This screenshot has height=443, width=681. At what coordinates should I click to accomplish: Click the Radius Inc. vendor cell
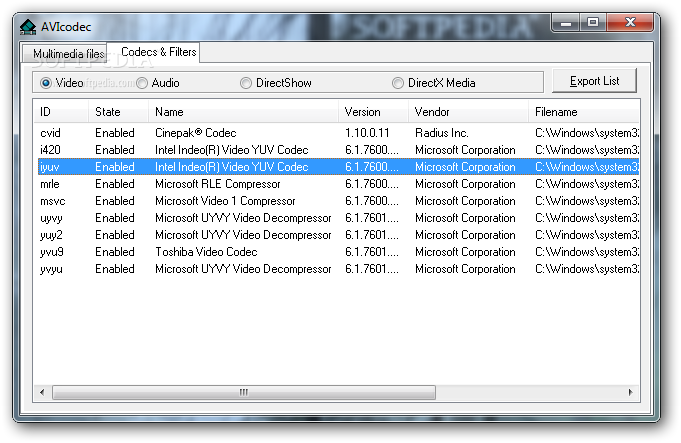coord(442,133)
